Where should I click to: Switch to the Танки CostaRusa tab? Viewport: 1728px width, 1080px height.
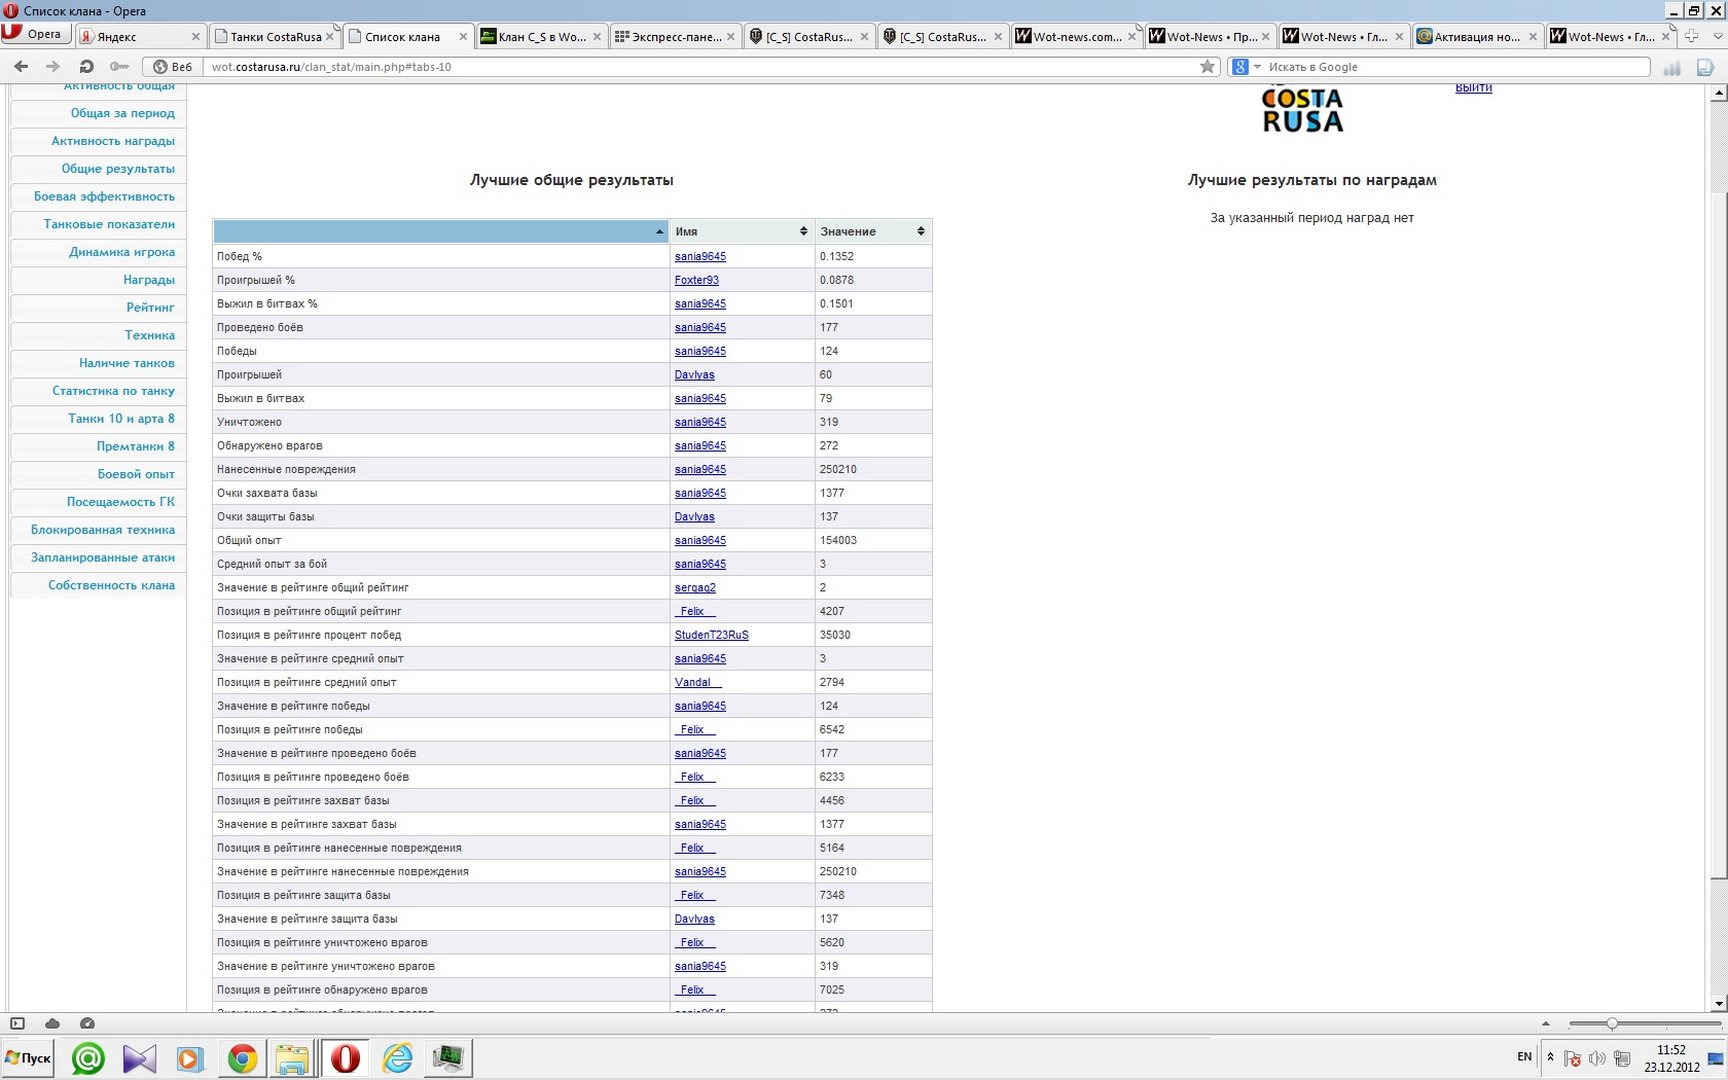[x=275, y=37]
